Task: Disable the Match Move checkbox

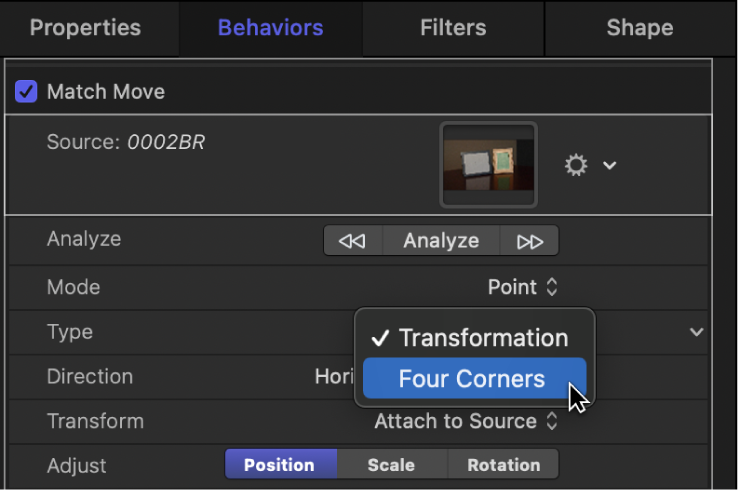Action: (x=26, y=92)
